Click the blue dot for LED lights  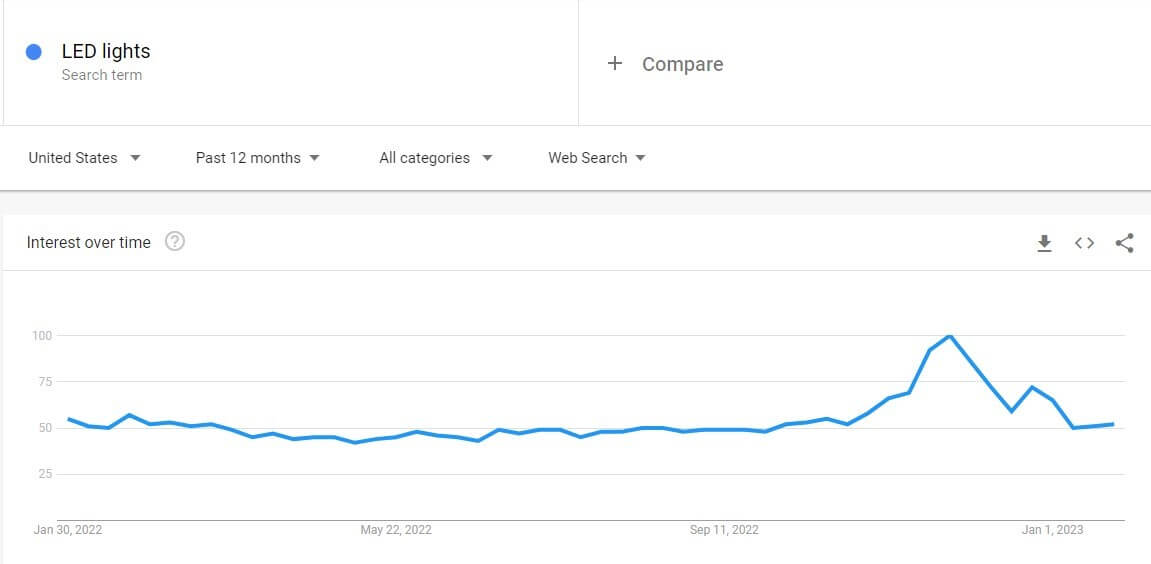(34, 52)
